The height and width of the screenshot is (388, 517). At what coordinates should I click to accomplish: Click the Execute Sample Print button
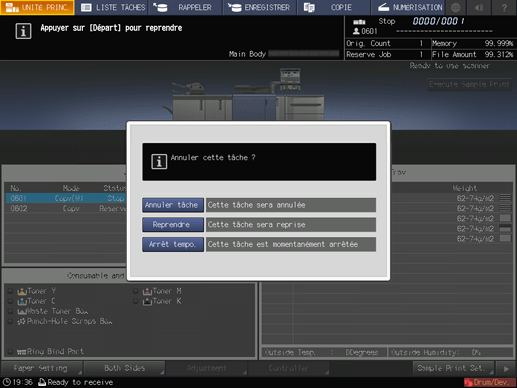tap(469, 84)
